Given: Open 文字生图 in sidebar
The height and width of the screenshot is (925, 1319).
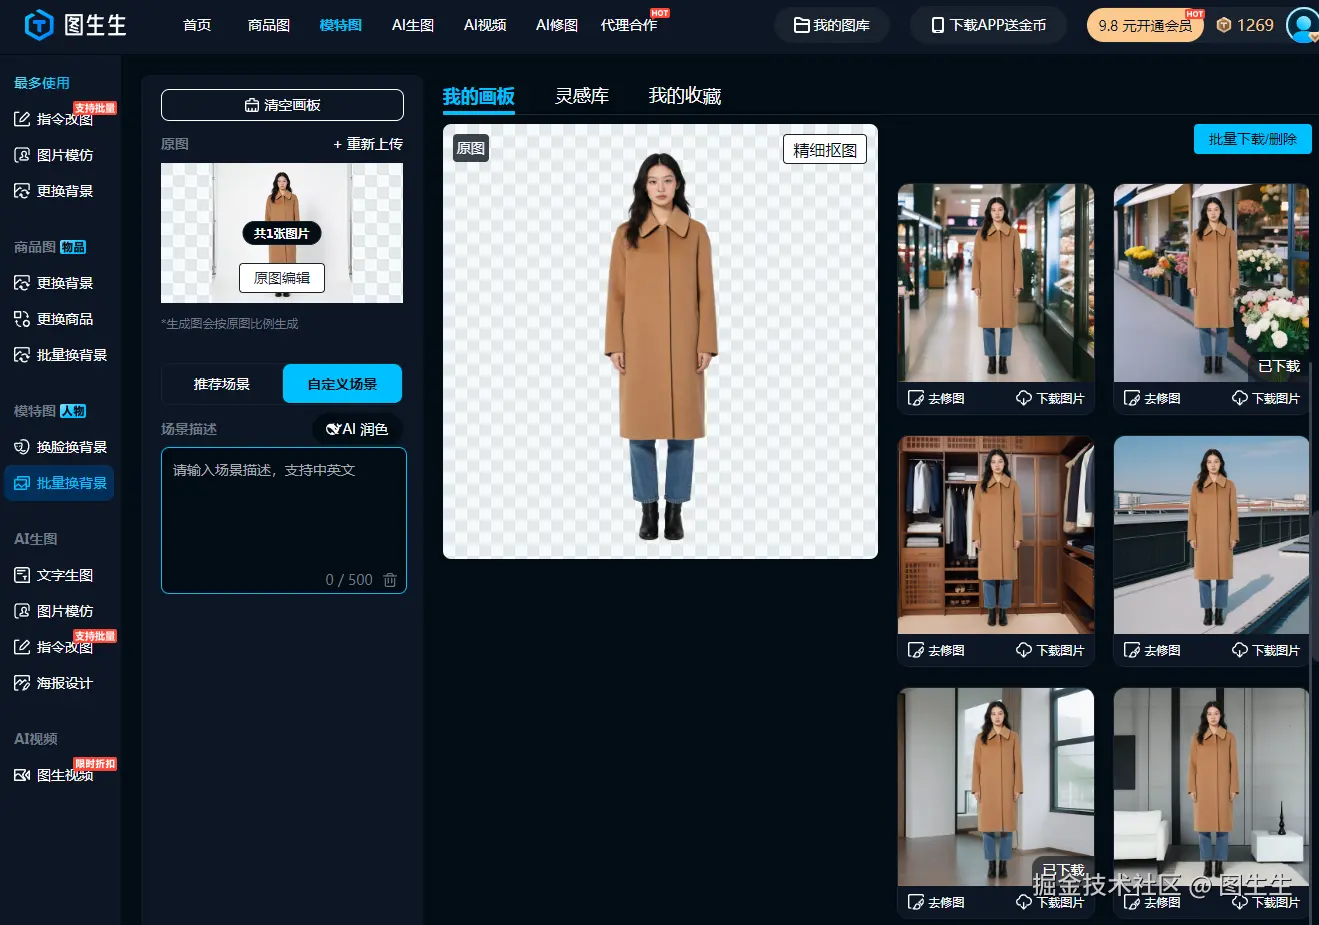Looking at the screenshot, I should click(54, 575).
